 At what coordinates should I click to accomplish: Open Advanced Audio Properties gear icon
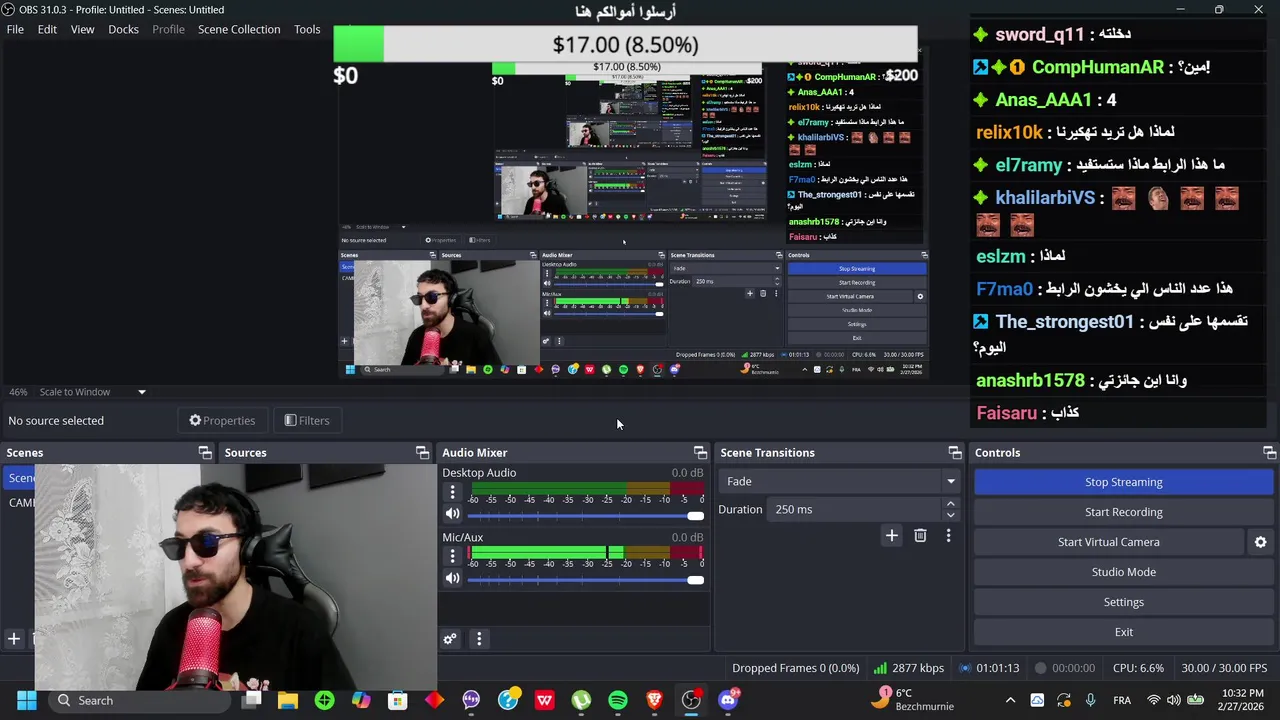(450, 639)
